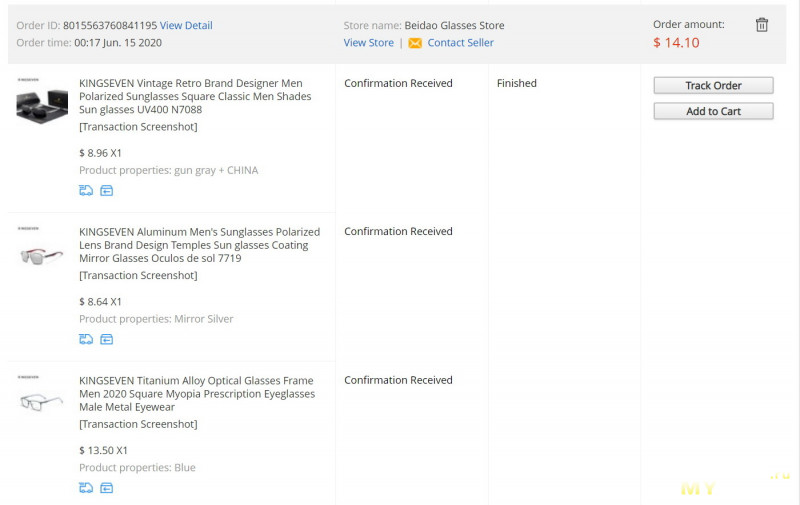Open Transaction Screenshot for Titanium Alloy frame
800x505 pixels.
[x=138, y=424]
